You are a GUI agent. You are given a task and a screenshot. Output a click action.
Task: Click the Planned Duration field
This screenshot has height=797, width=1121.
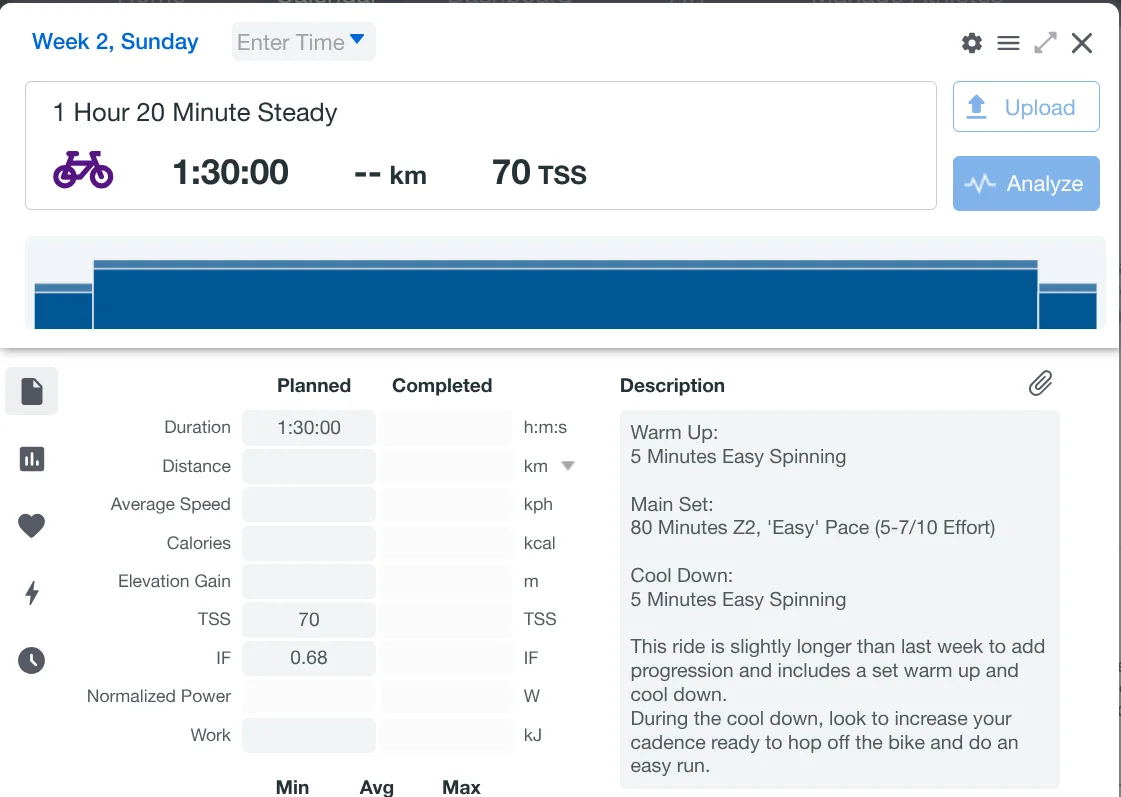[309, 428]
